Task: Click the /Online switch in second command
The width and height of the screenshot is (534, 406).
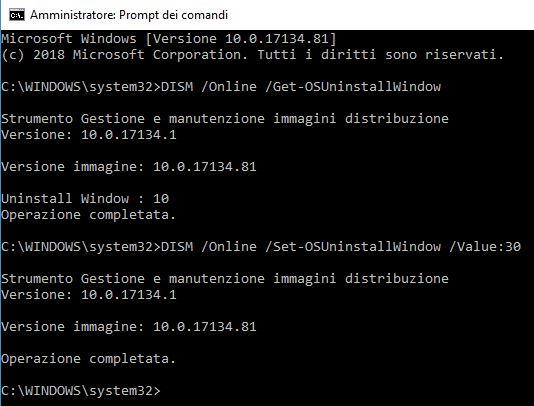Action: tap(229, 247)
